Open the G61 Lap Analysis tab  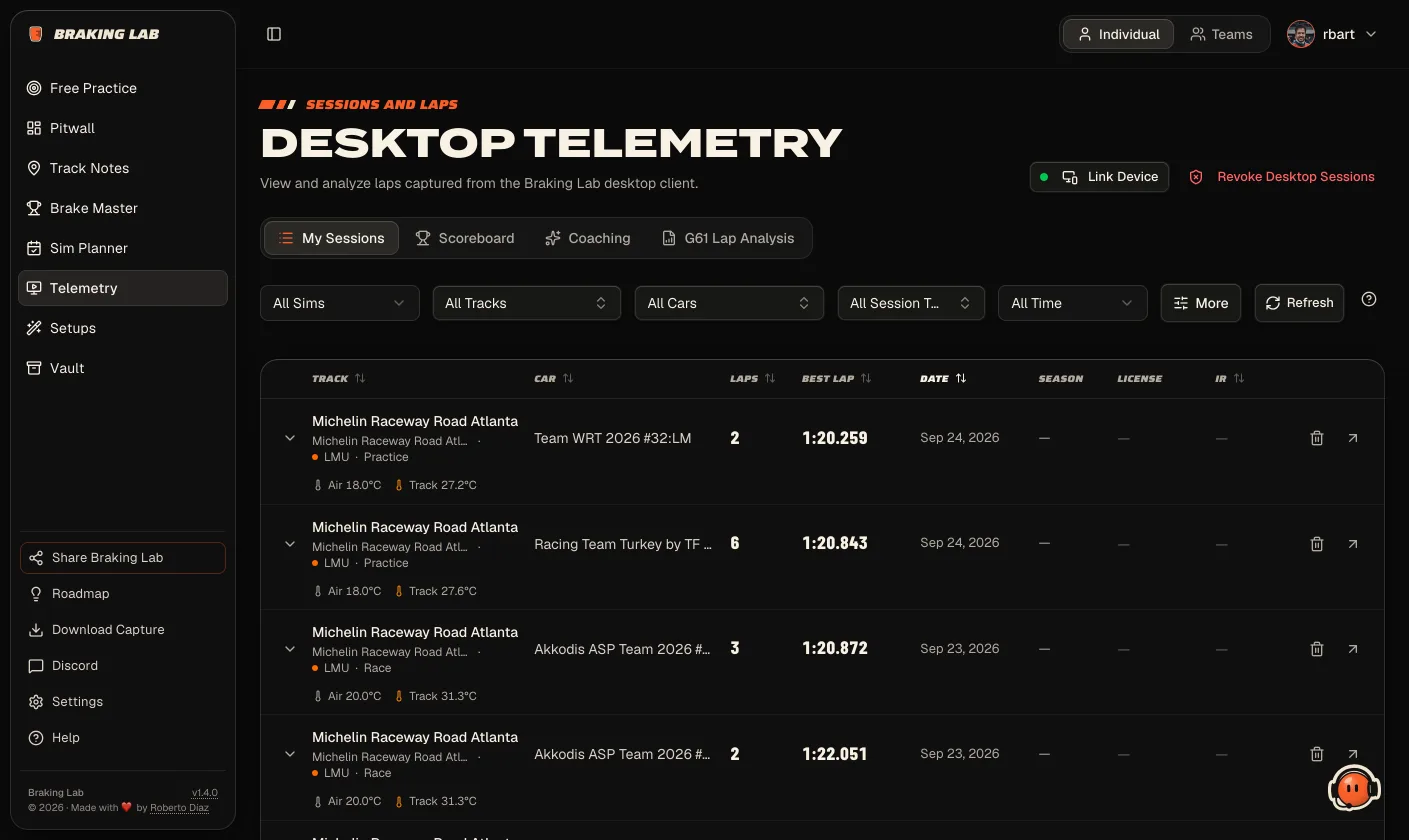(728, 238)
